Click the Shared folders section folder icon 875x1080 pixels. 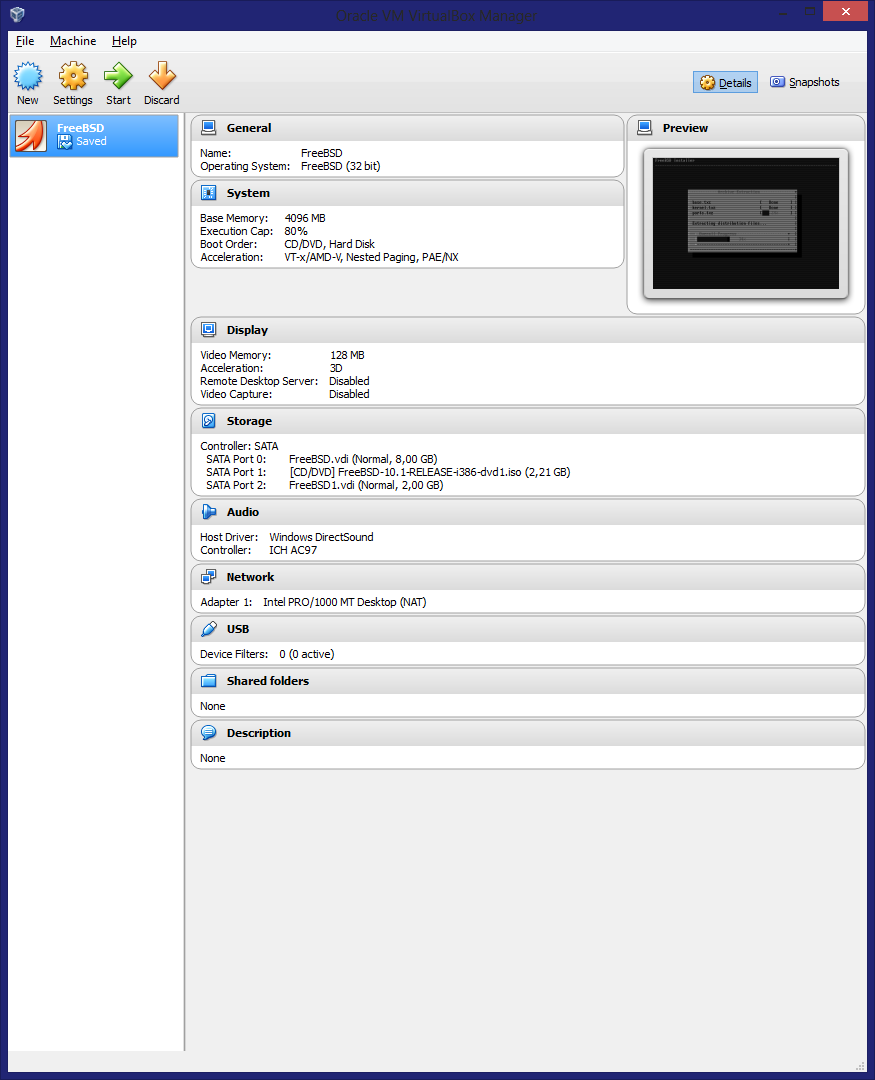coord(208,681)
